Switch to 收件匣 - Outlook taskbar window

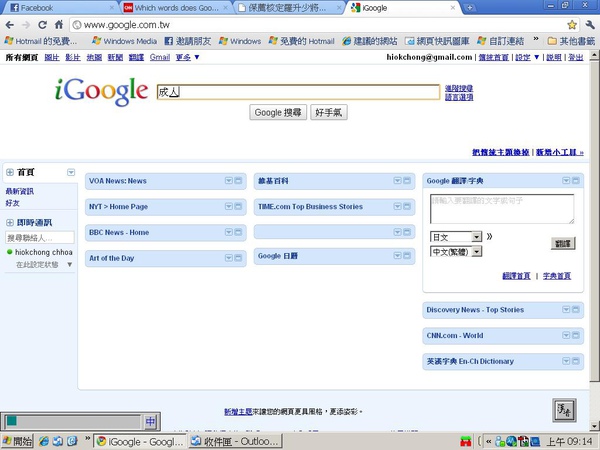(235, 441)
